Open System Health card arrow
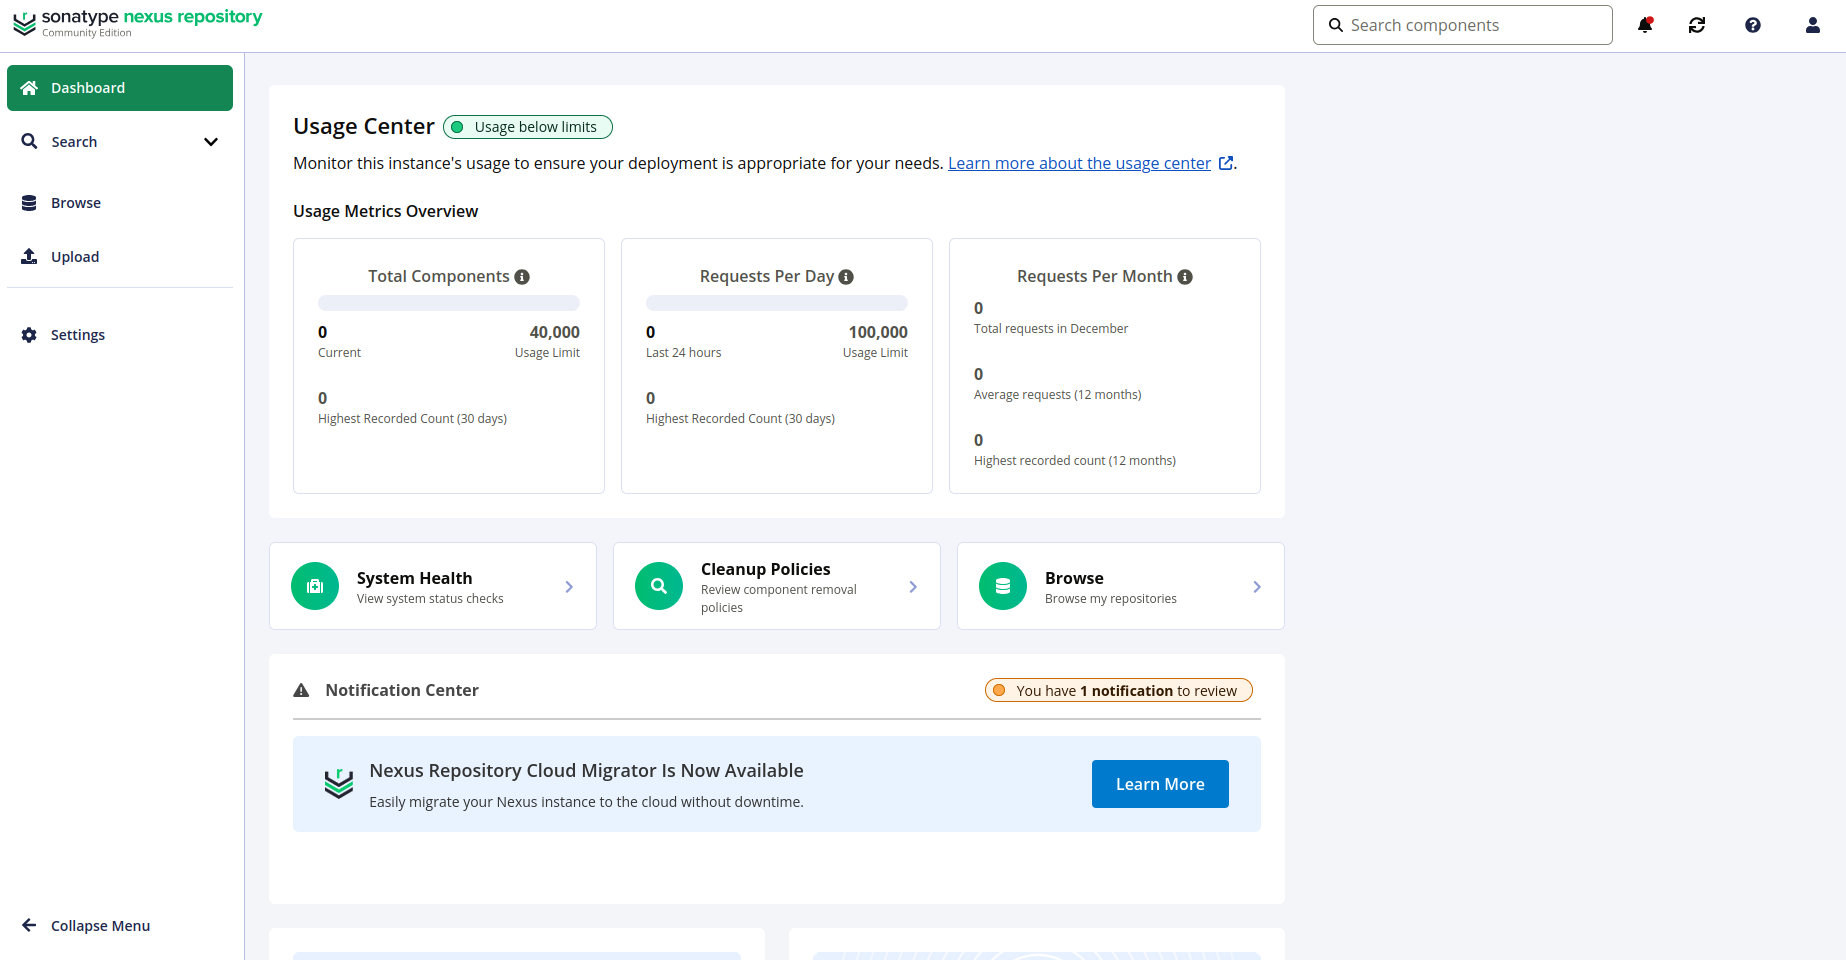1846x960 pixels. (569, 587)
